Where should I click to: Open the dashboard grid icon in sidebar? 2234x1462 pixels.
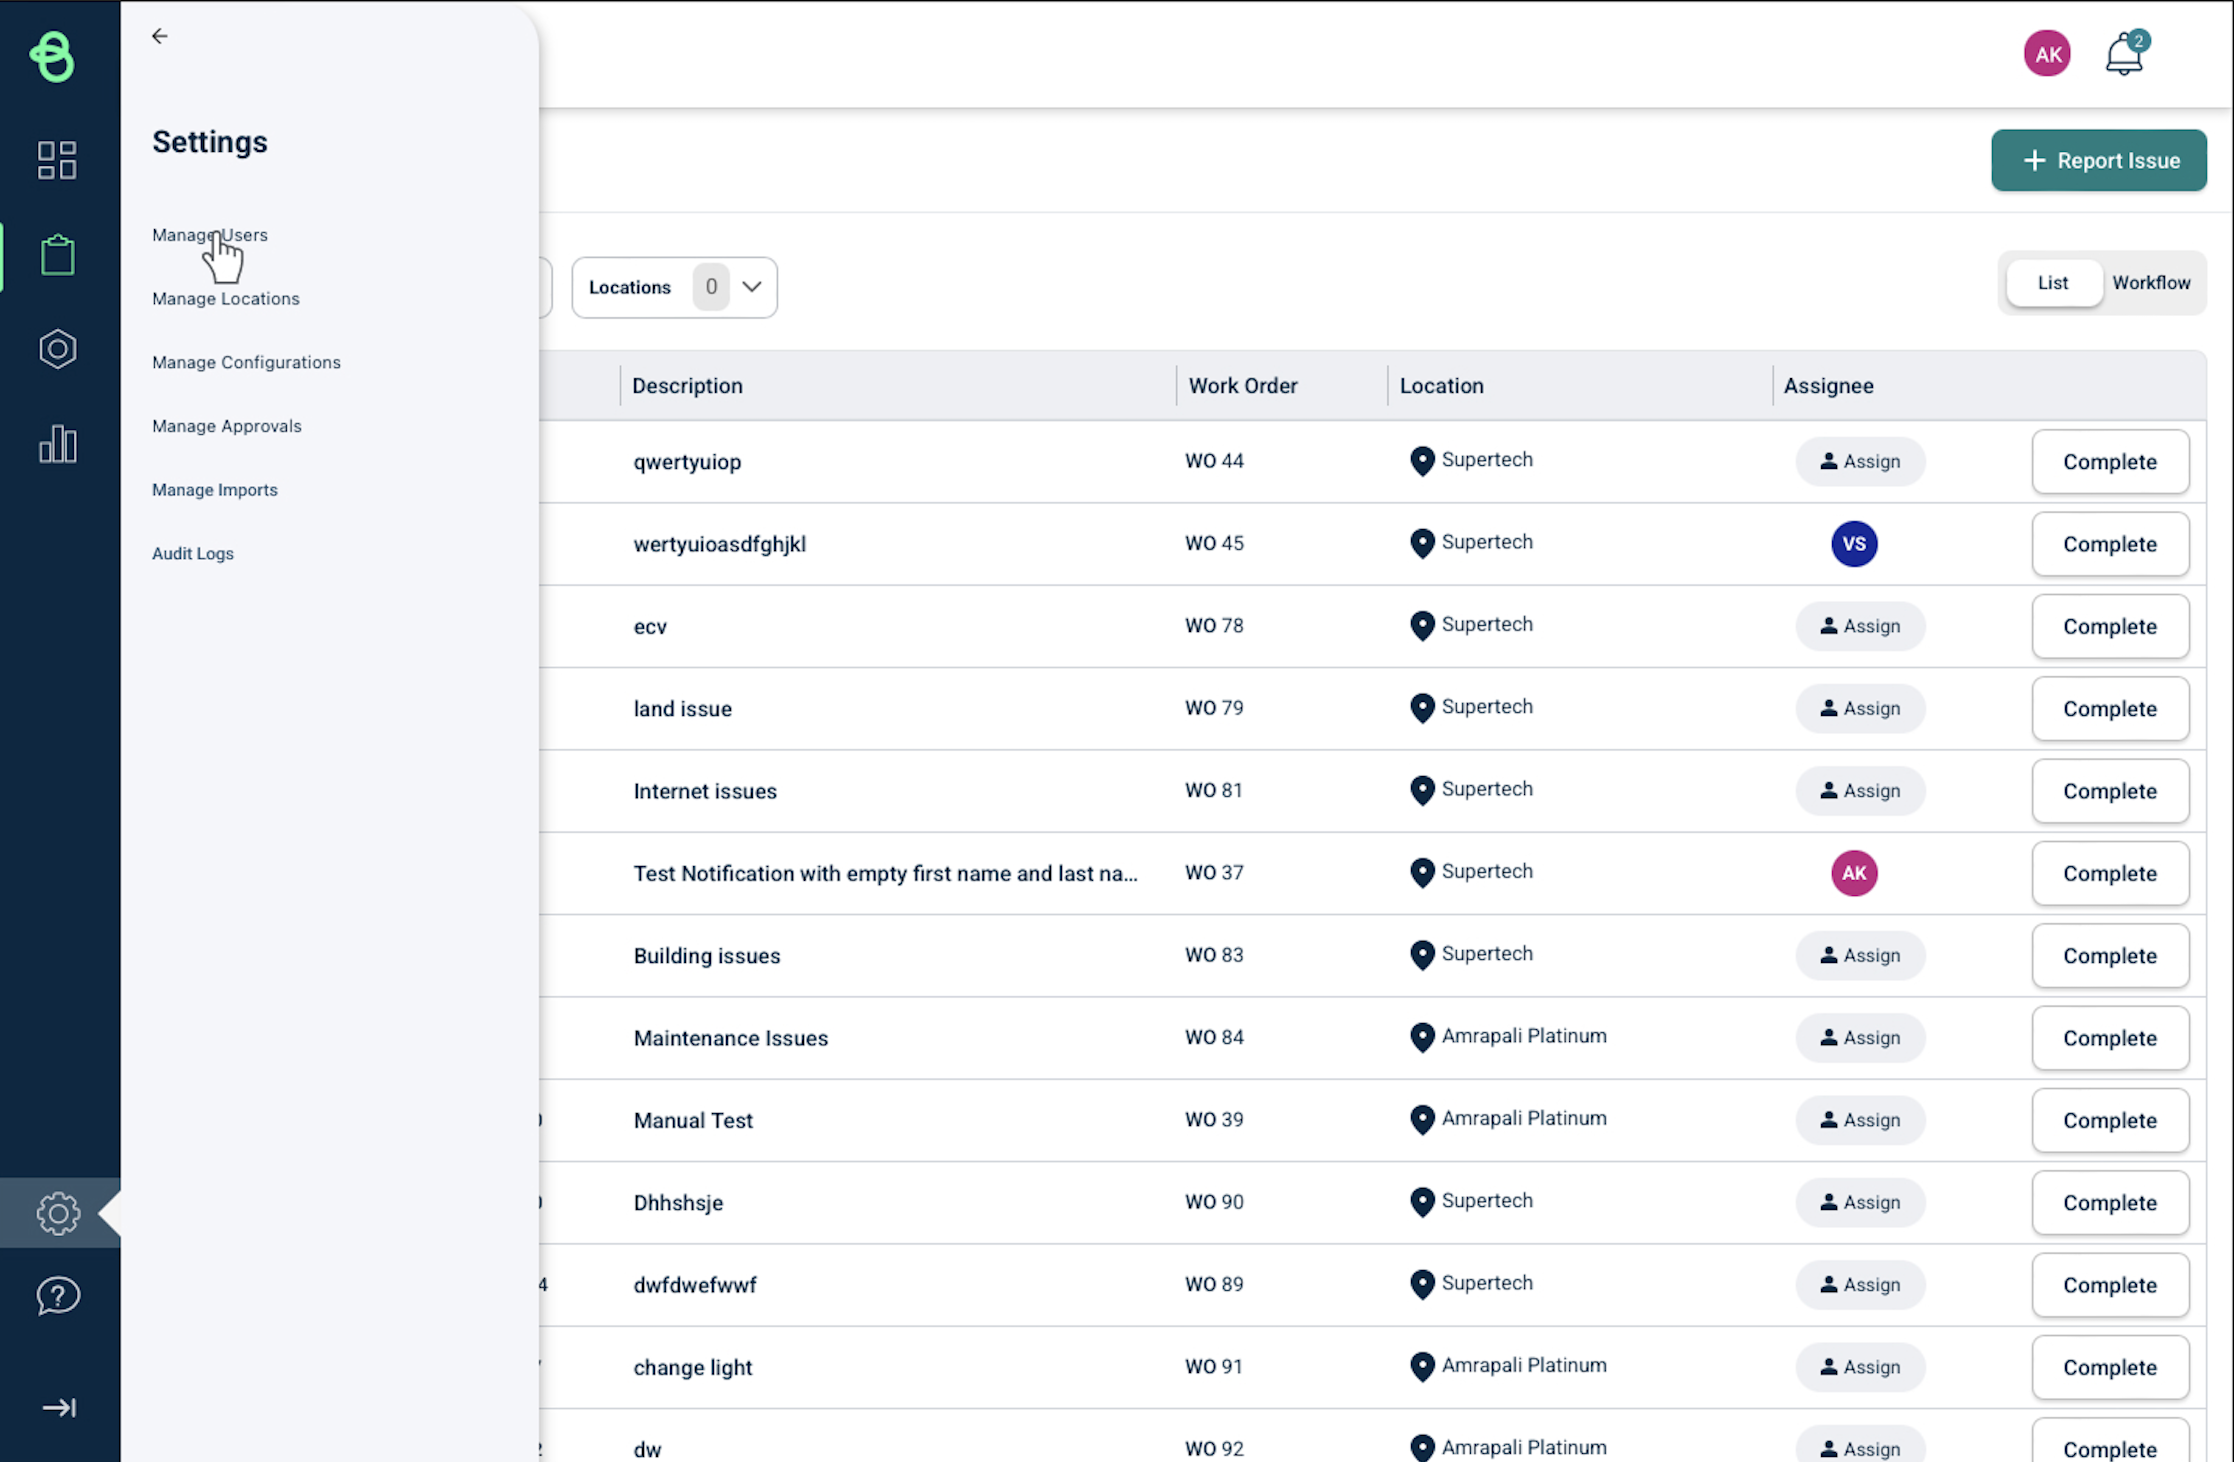(x=57, y=160)
